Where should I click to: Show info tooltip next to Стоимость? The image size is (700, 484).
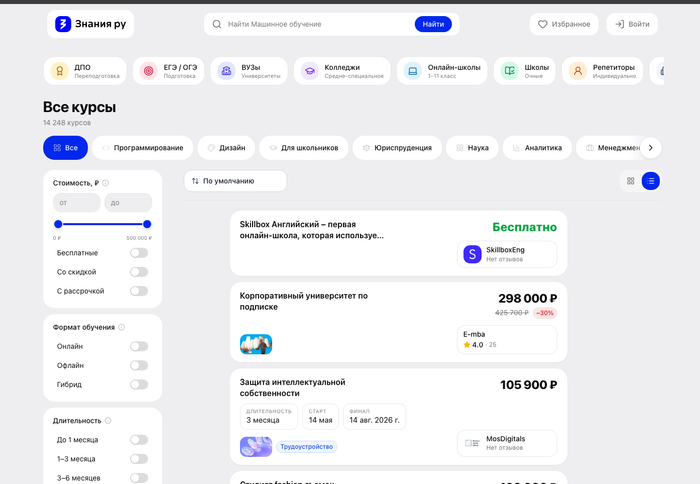pos(105,183)
